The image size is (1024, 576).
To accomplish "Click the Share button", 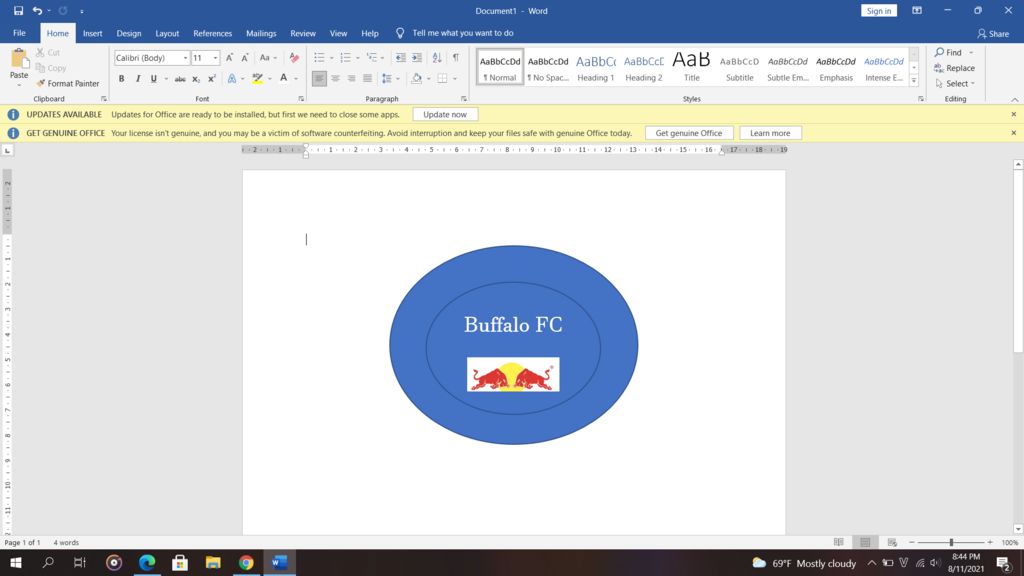I will 993,33.
